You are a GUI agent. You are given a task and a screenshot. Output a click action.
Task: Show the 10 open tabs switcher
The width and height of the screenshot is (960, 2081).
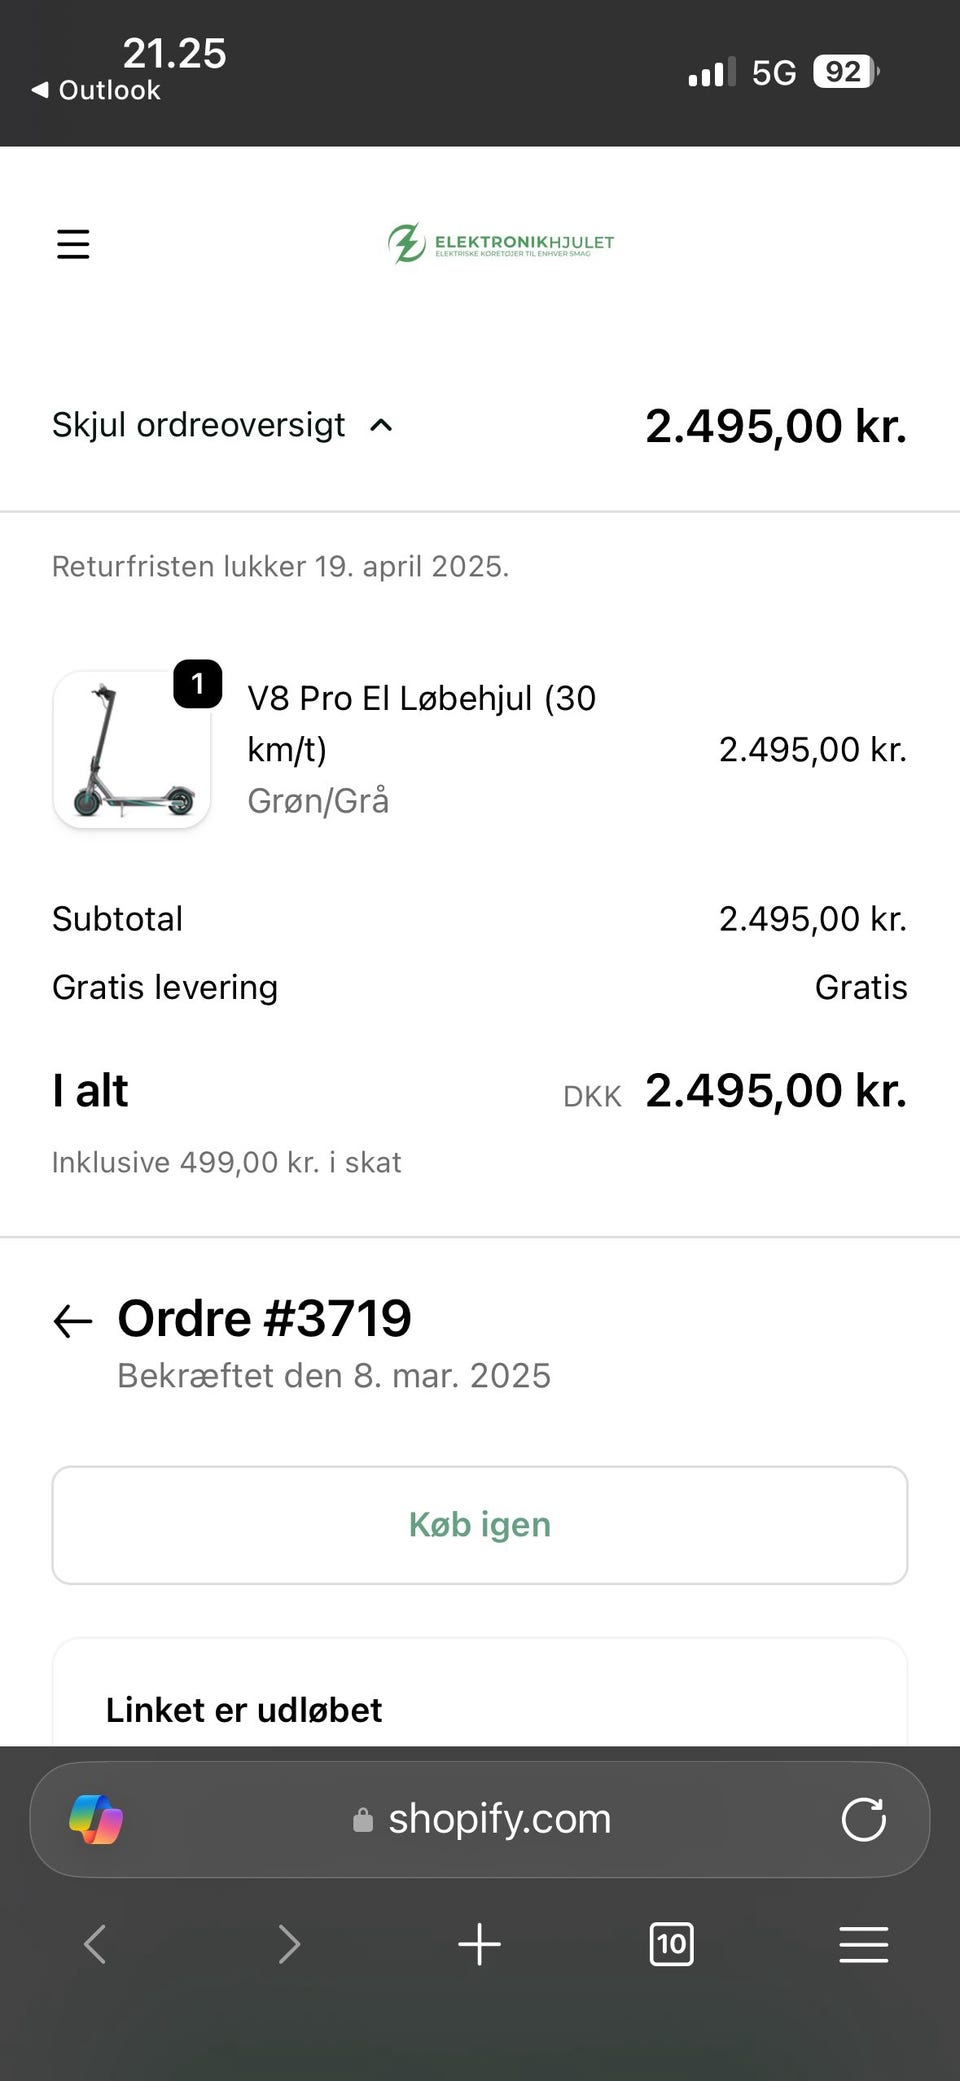coord(671,1944)
